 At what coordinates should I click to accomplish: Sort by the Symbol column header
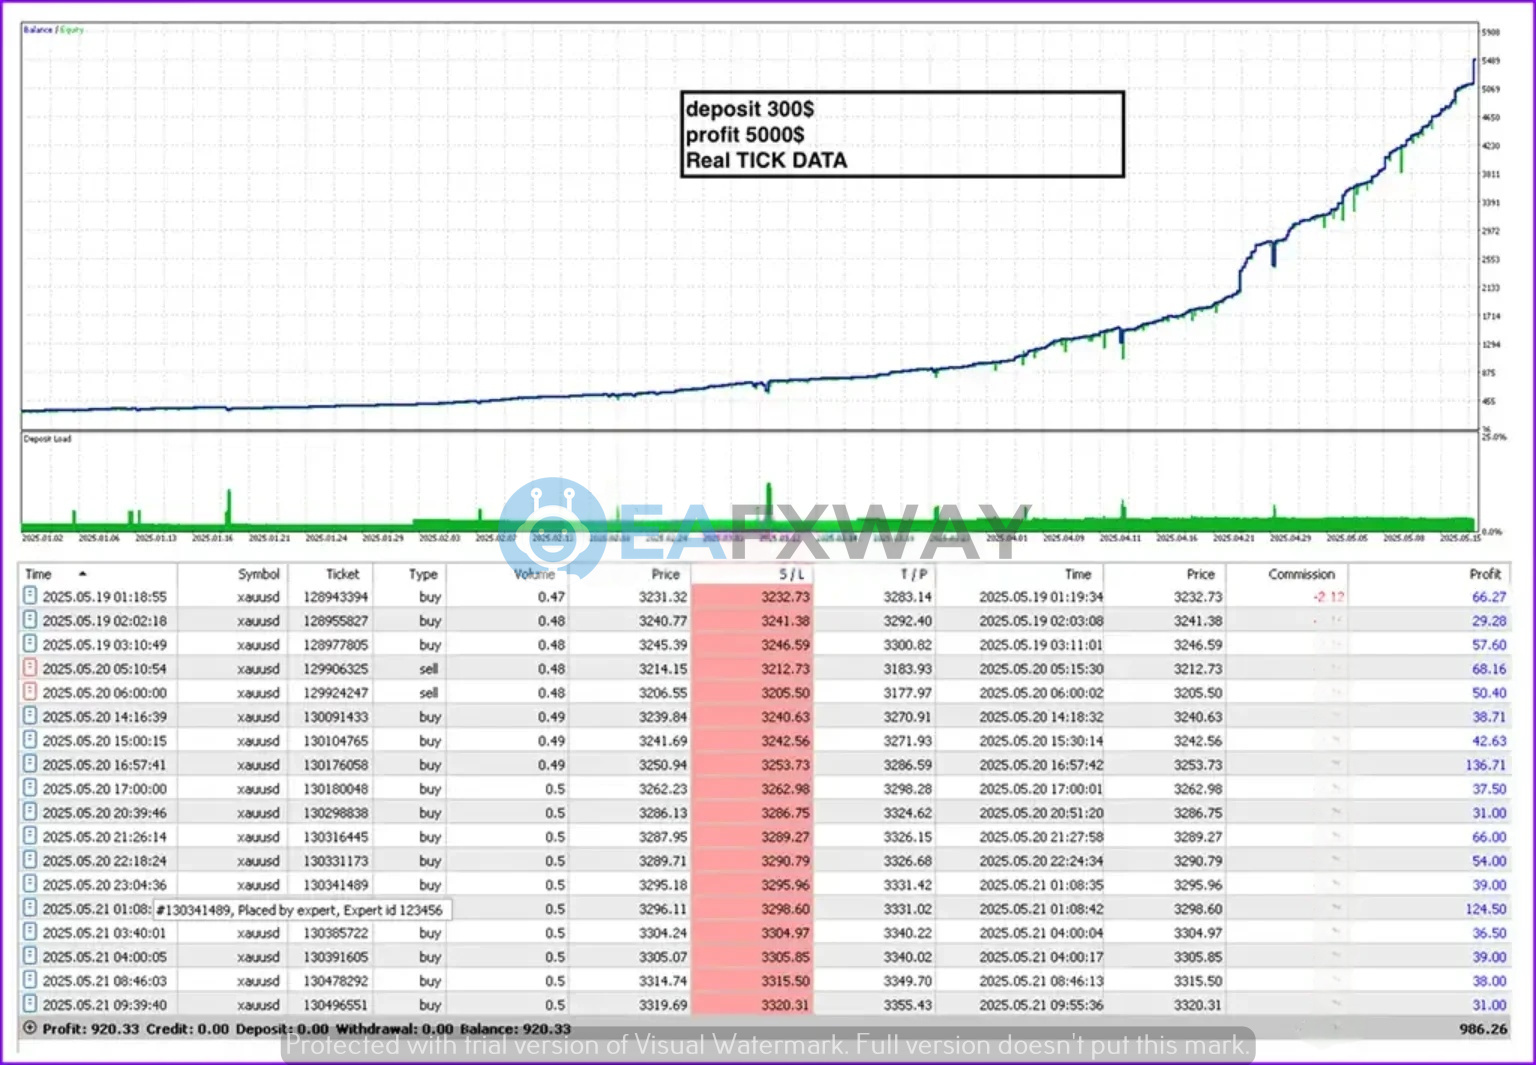pos(258,574)
